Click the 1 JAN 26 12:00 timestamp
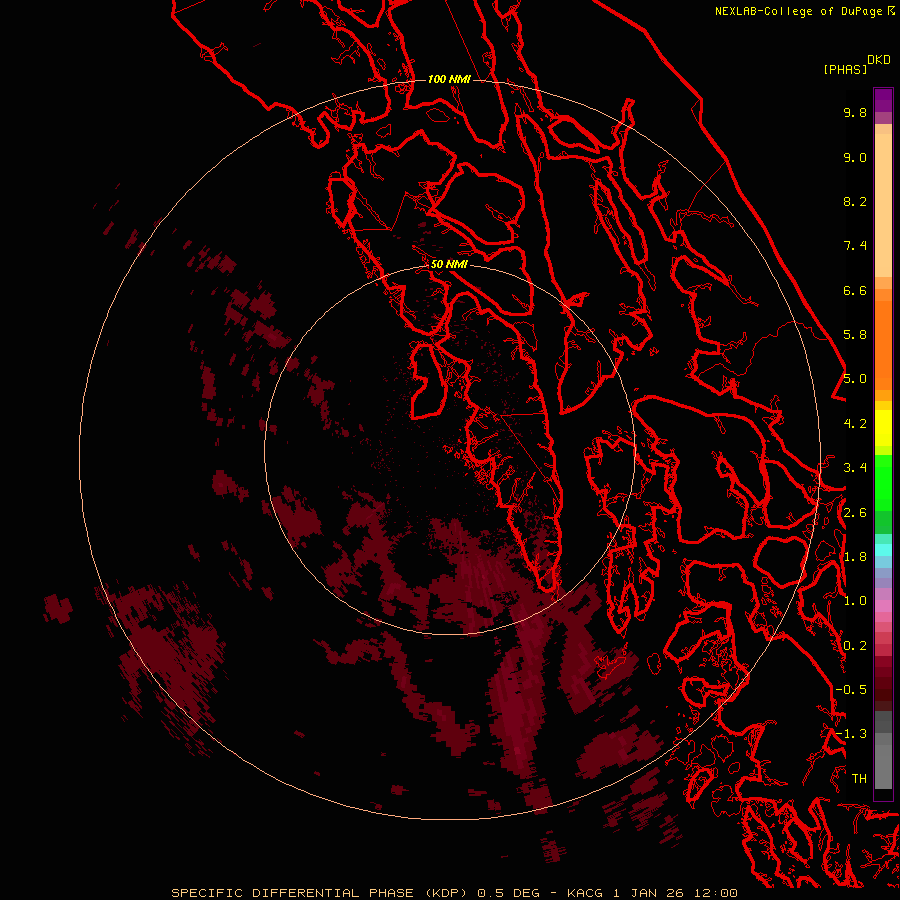 point(676,893)
